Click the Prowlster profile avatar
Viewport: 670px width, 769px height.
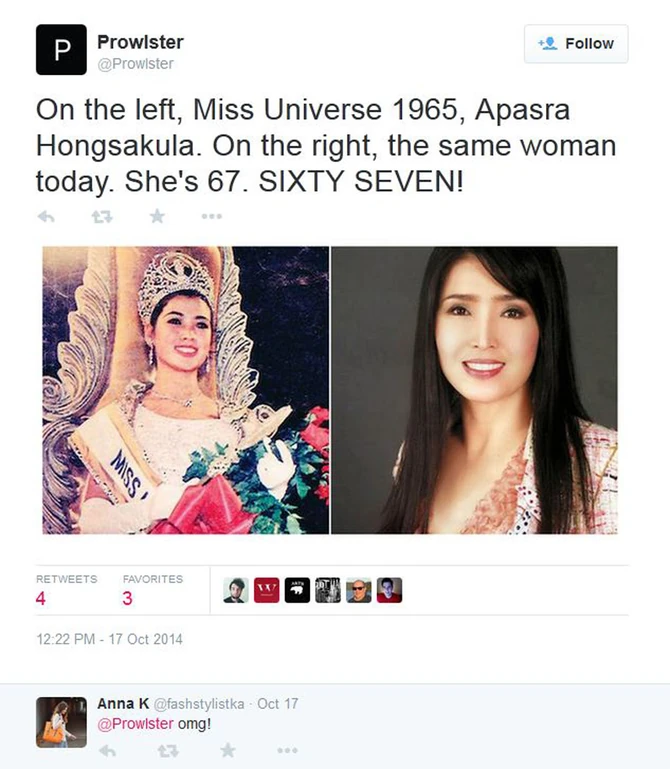(61, 50)
